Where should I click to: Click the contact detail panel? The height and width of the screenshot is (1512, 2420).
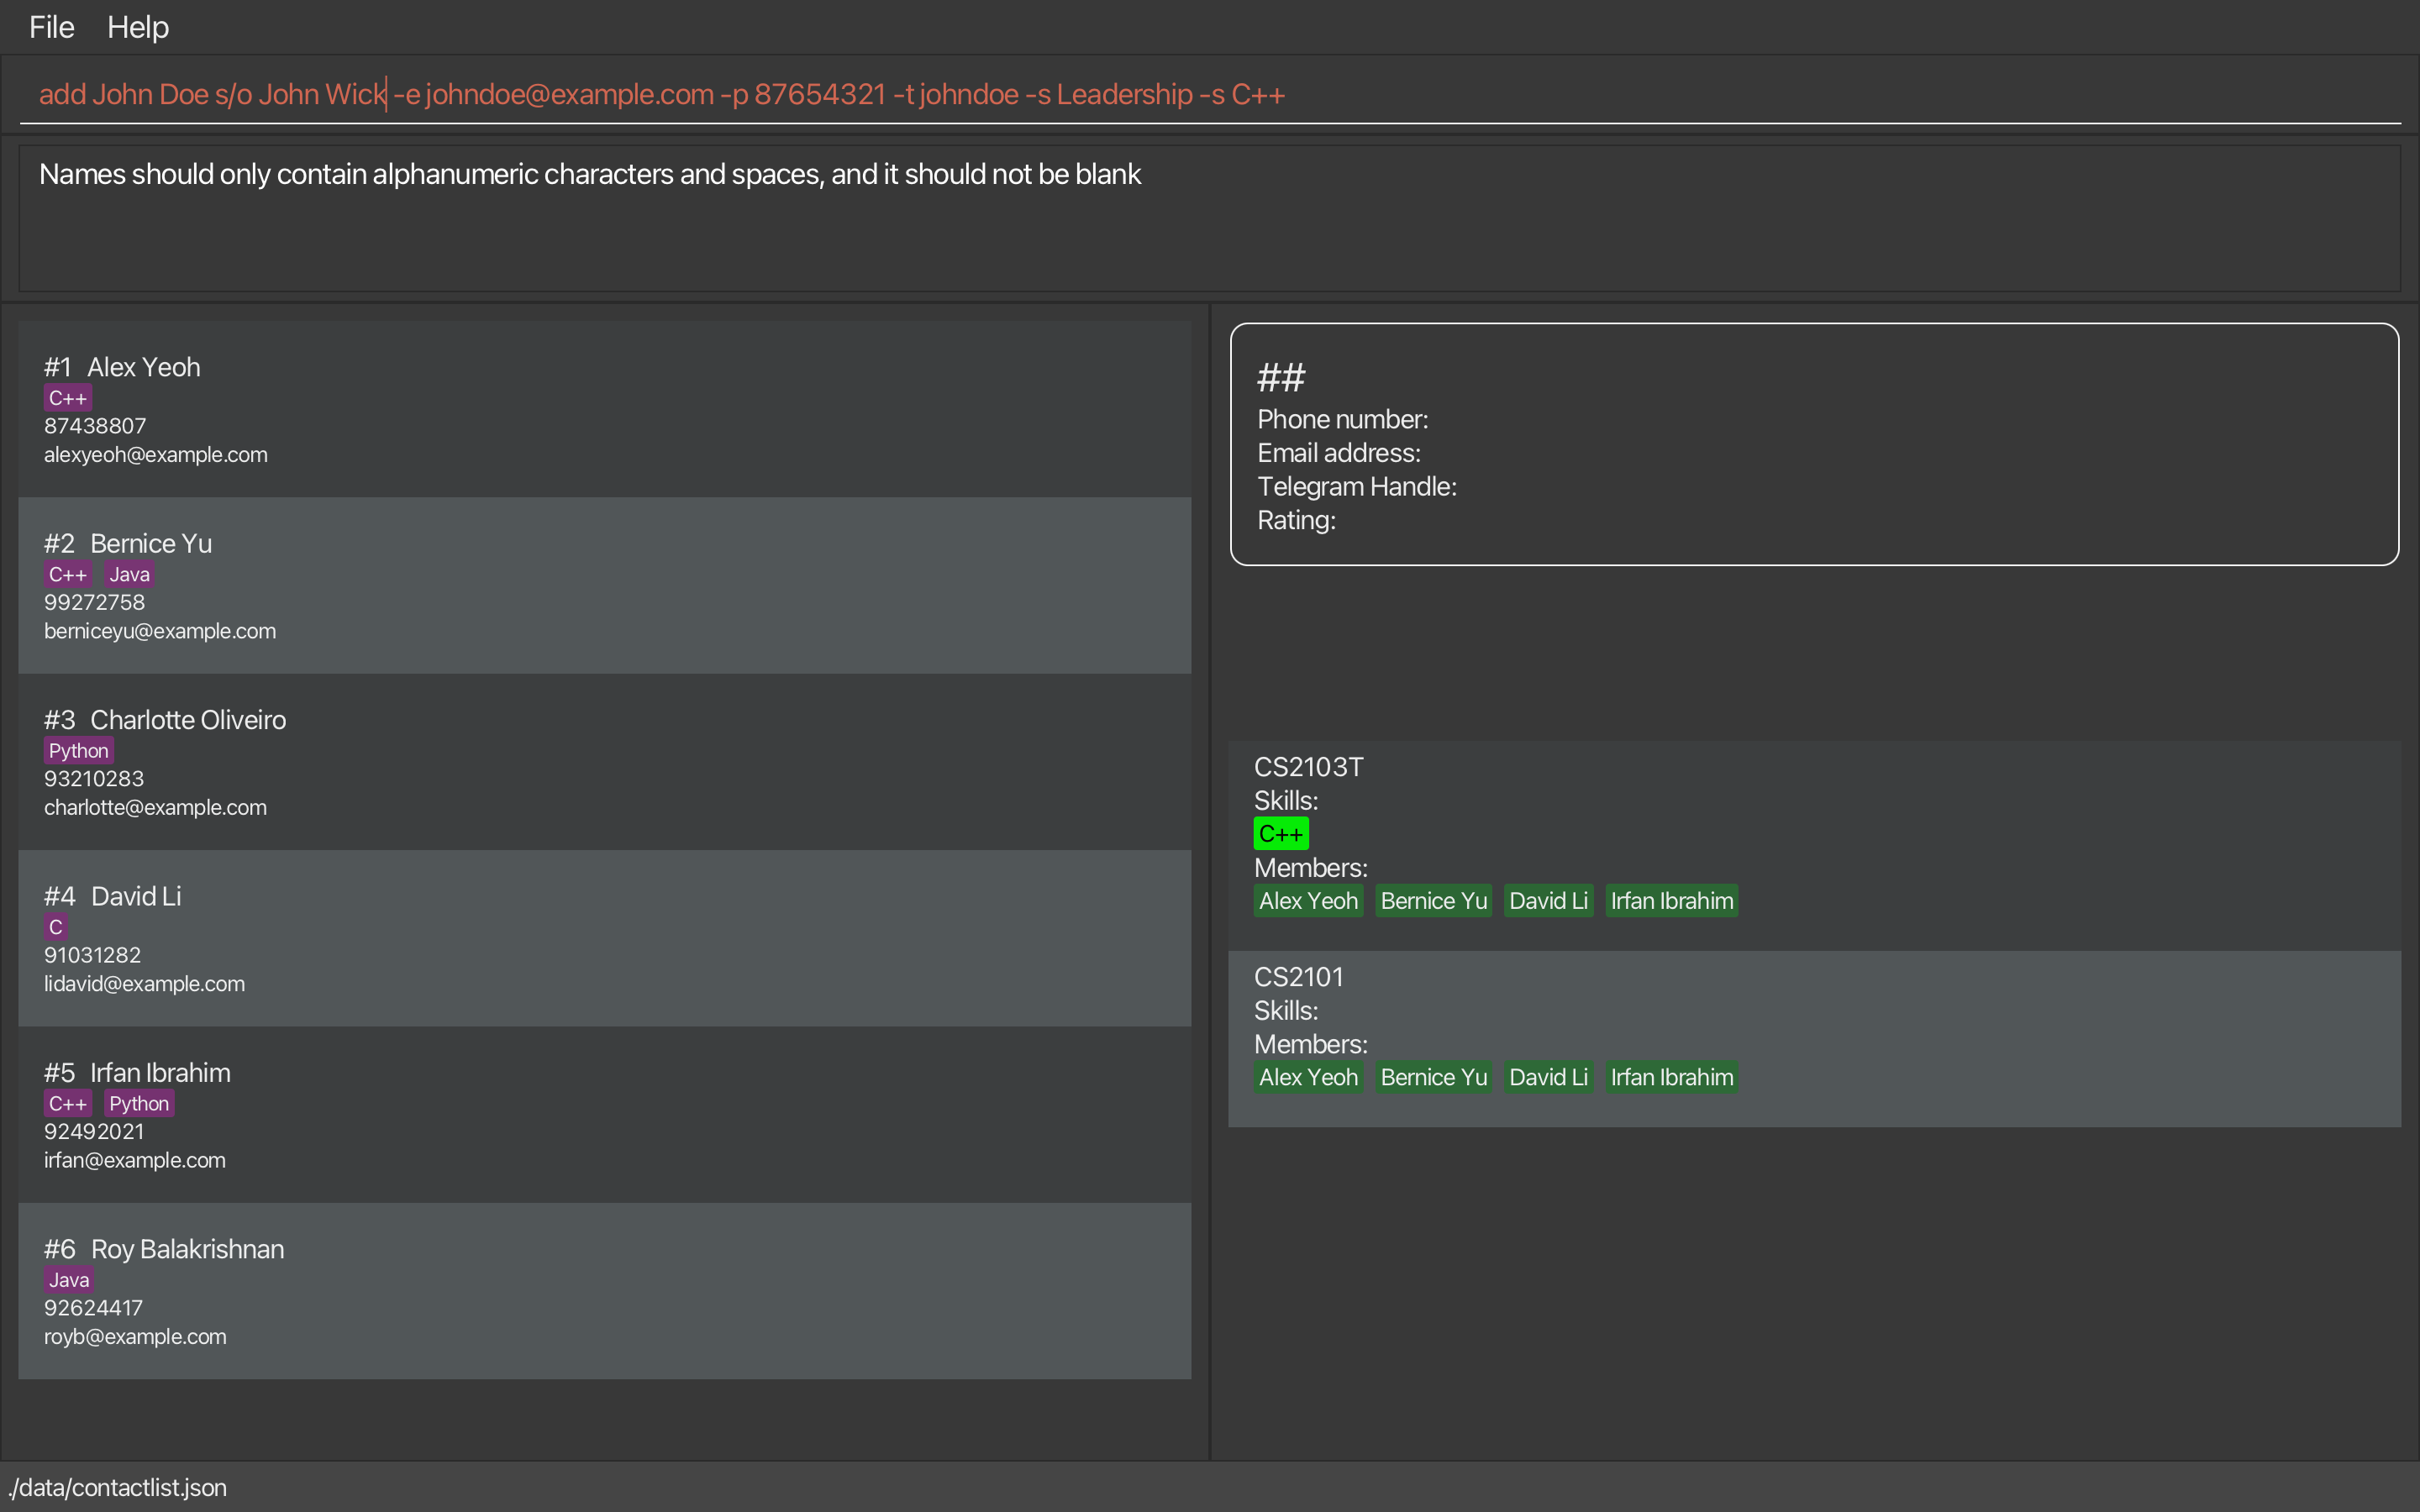point(1813,444)
